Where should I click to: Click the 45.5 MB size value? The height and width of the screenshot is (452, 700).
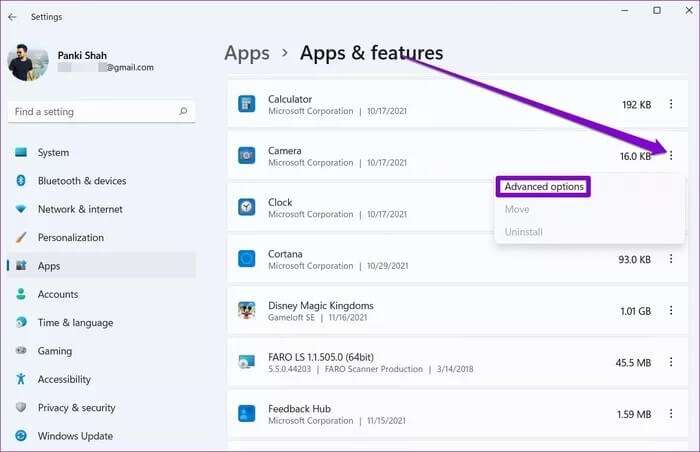click(633, 363)
